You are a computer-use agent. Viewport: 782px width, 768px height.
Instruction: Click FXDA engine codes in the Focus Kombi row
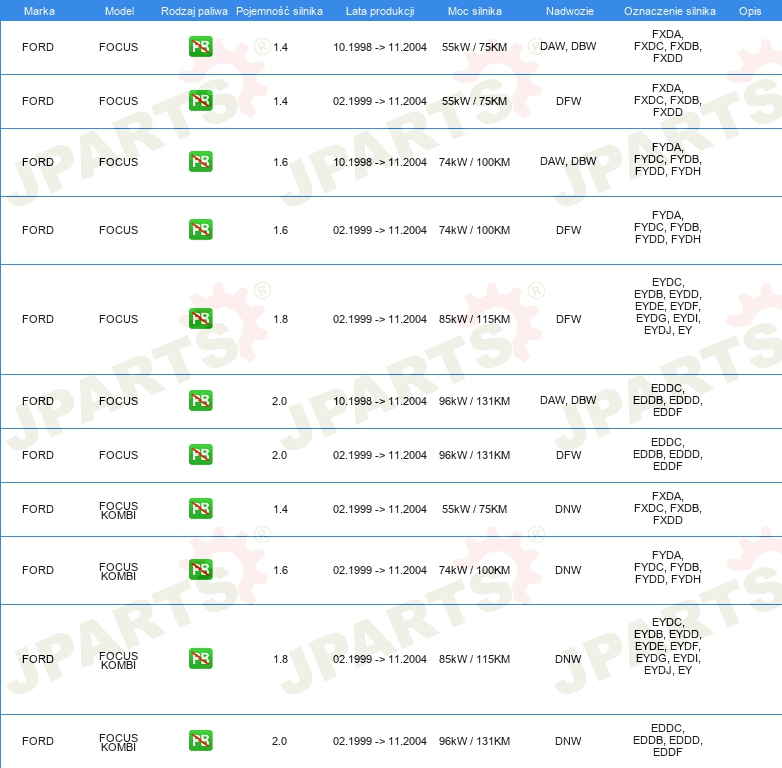pos(668,508)
